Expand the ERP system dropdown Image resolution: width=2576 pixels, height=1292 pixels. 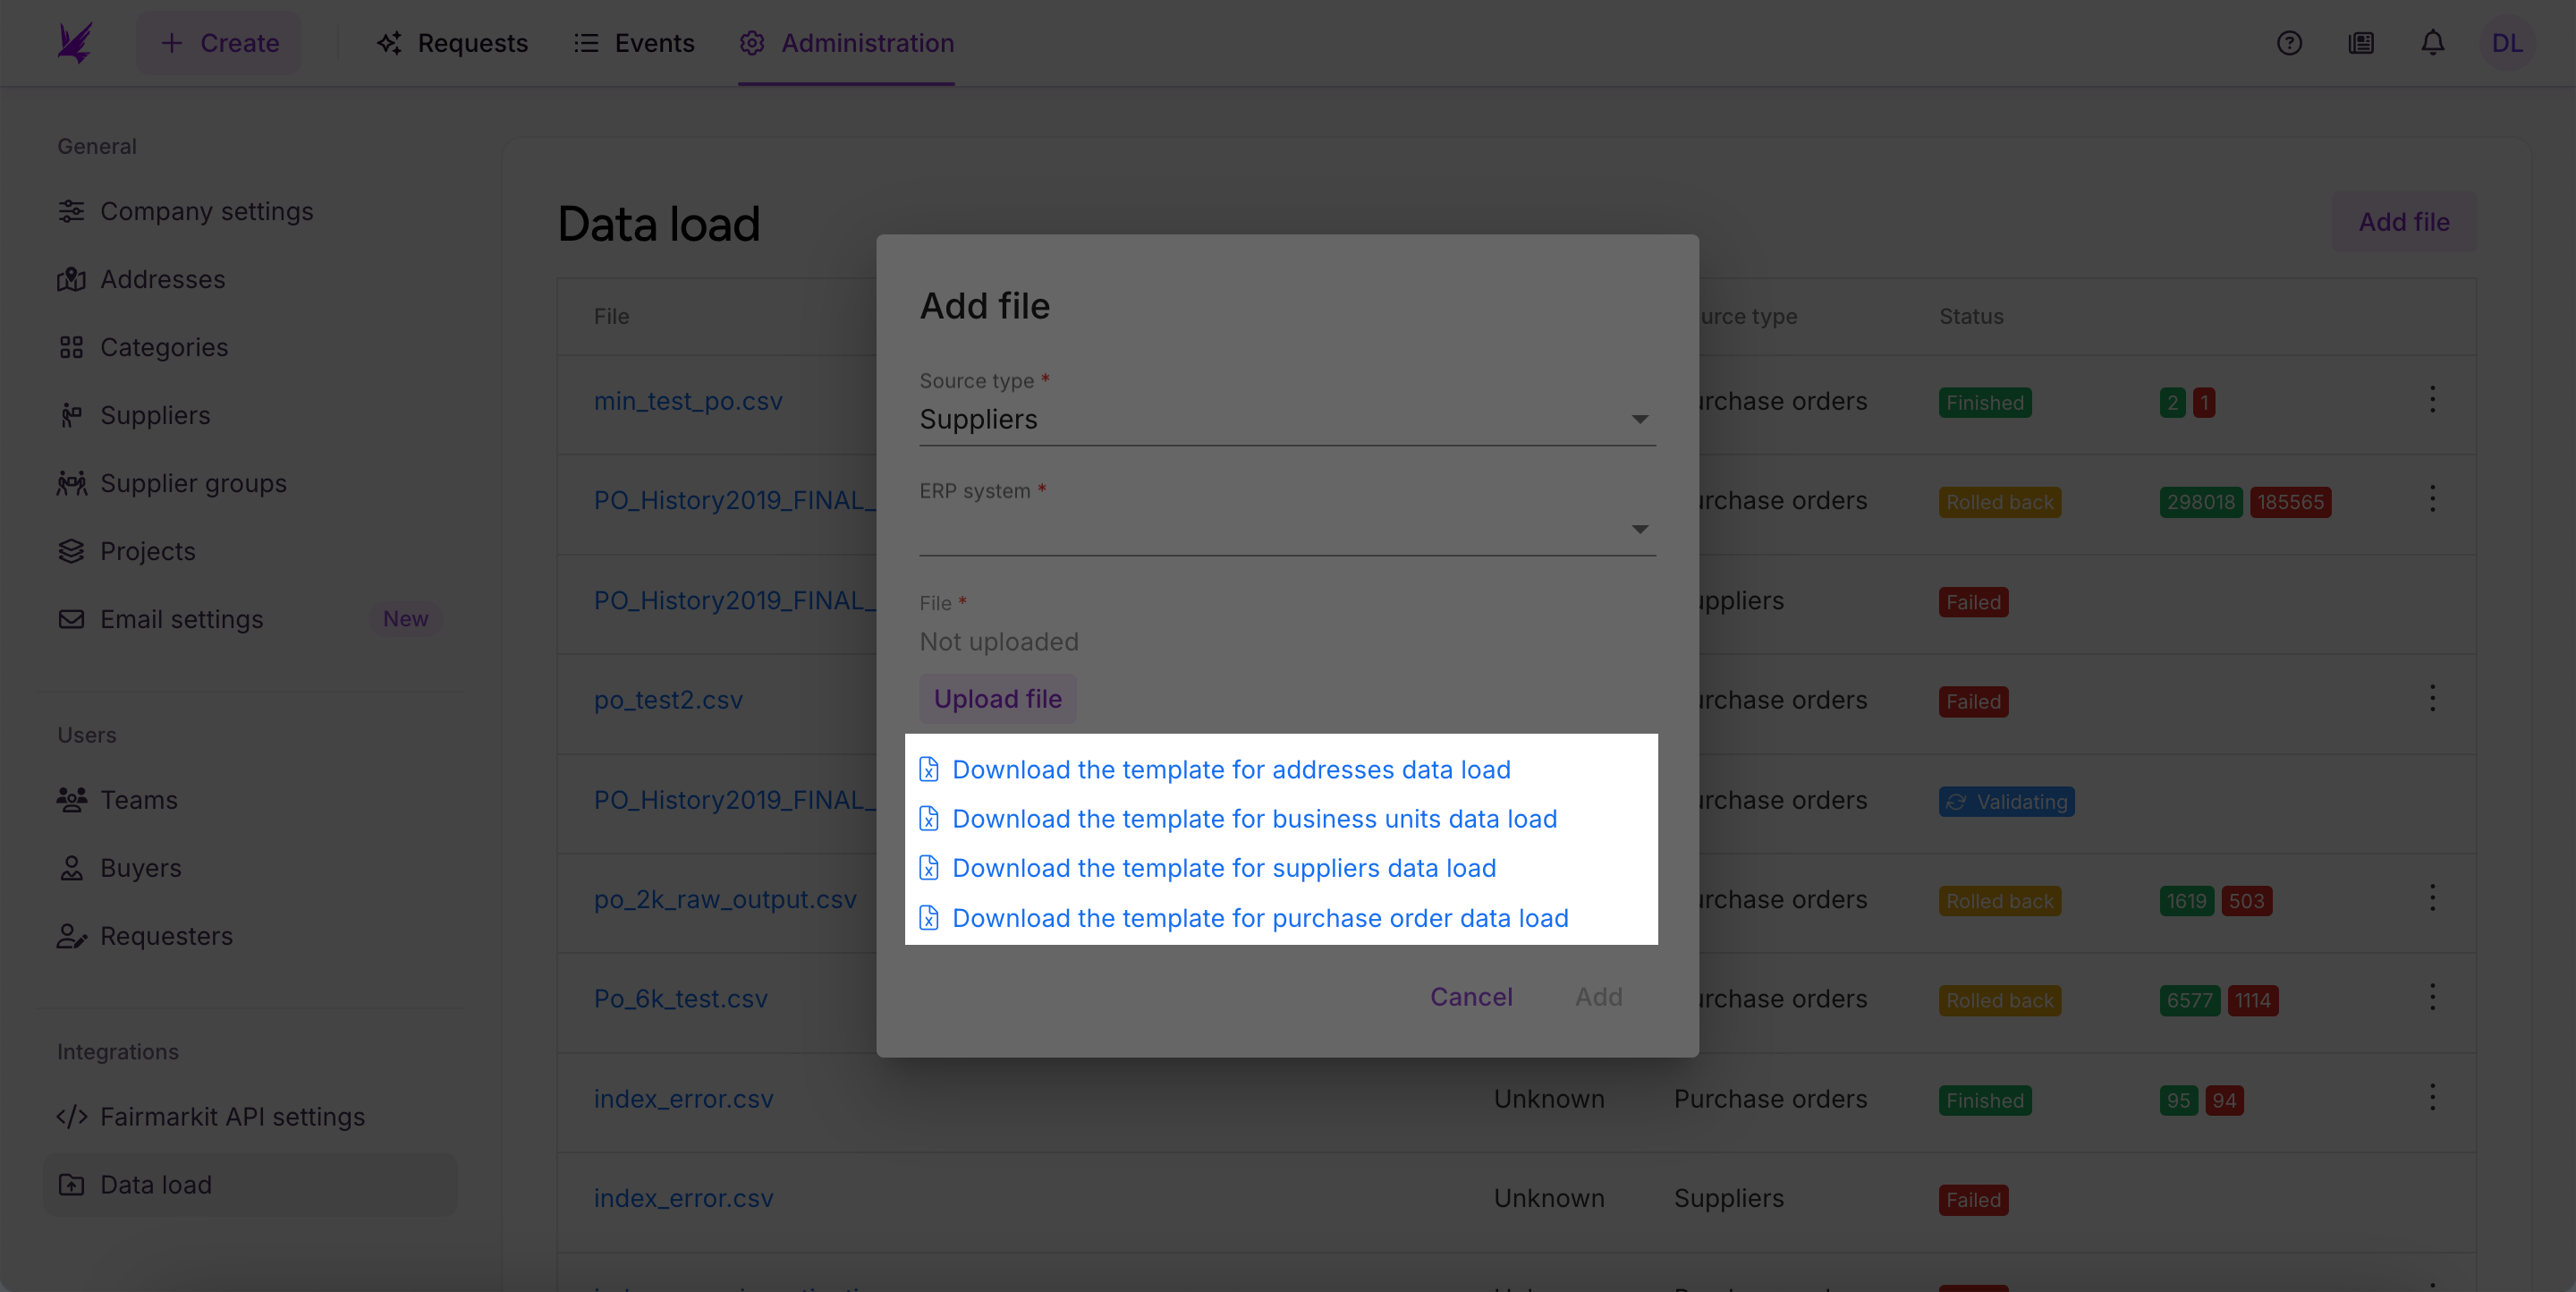[x=1287, y=529]
